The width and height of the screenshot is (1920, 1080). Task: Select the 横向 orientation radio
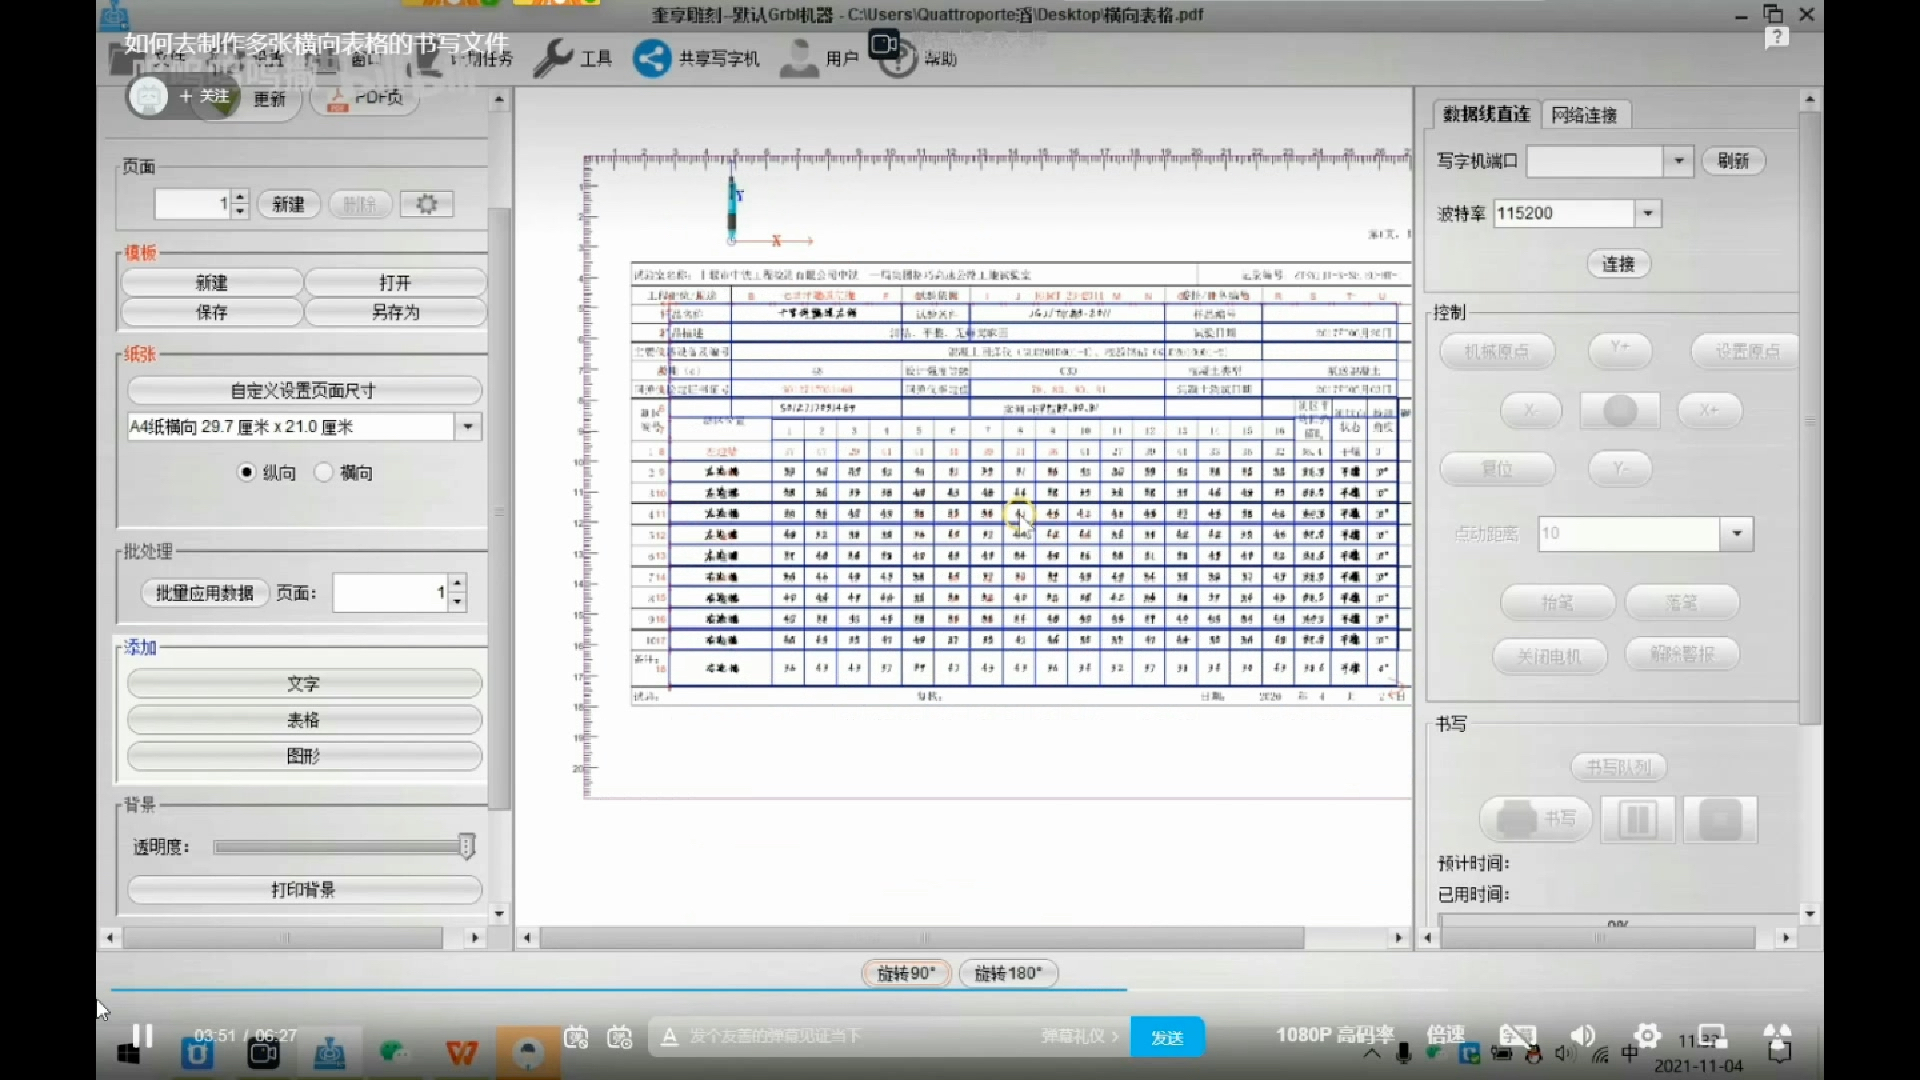[323, 472]
